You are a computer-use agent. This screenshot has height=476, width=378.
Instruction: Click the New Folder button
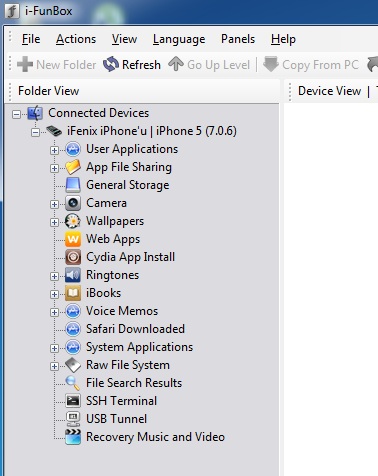coord(57,64)
